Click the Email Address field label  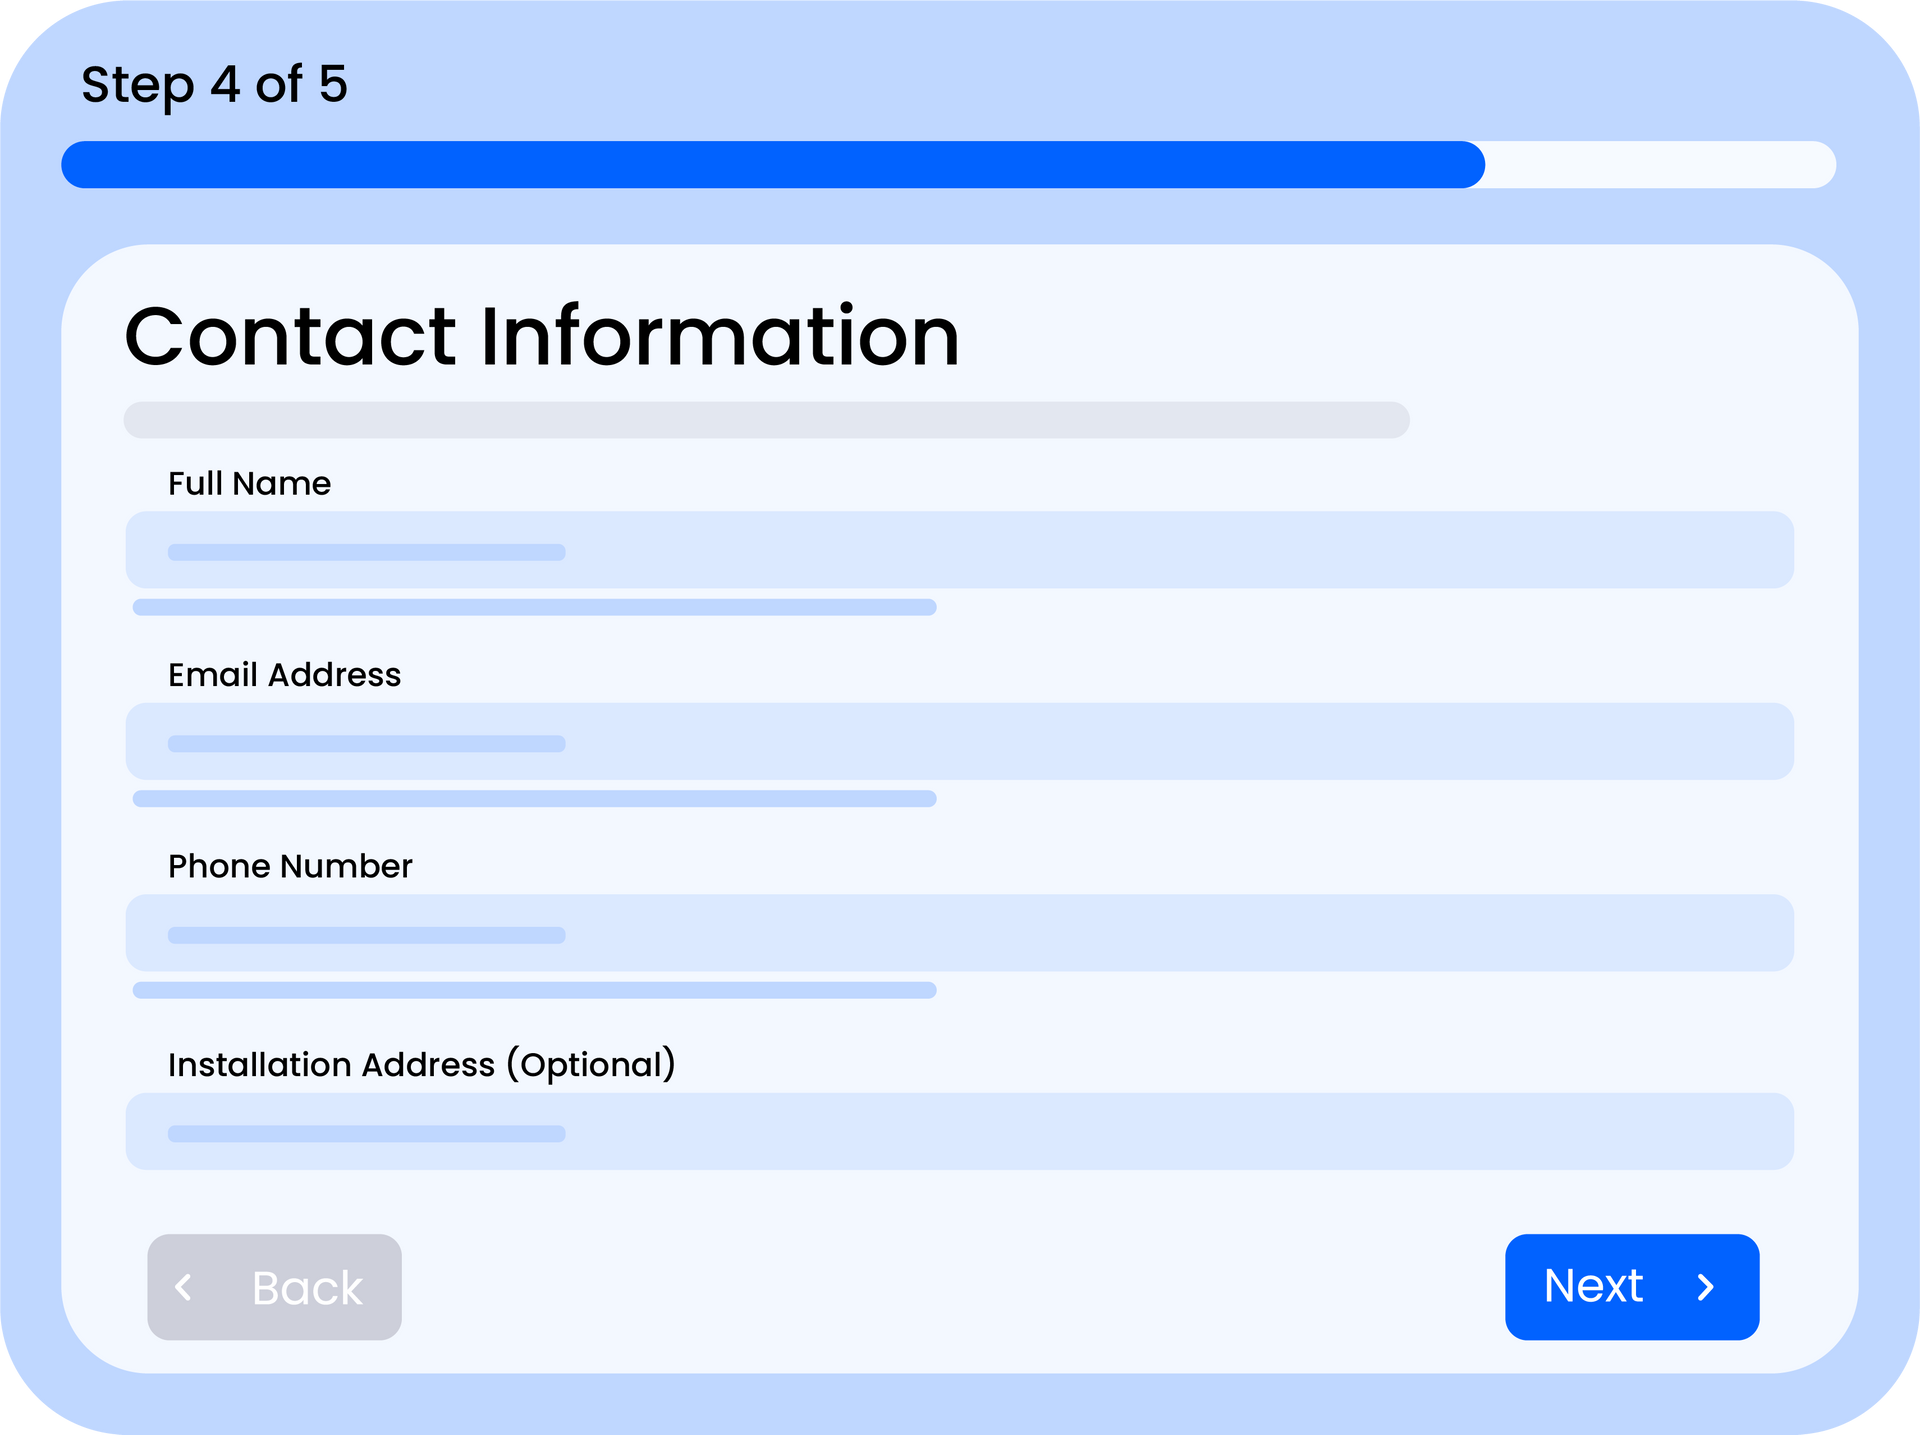[x=284, y=675]
